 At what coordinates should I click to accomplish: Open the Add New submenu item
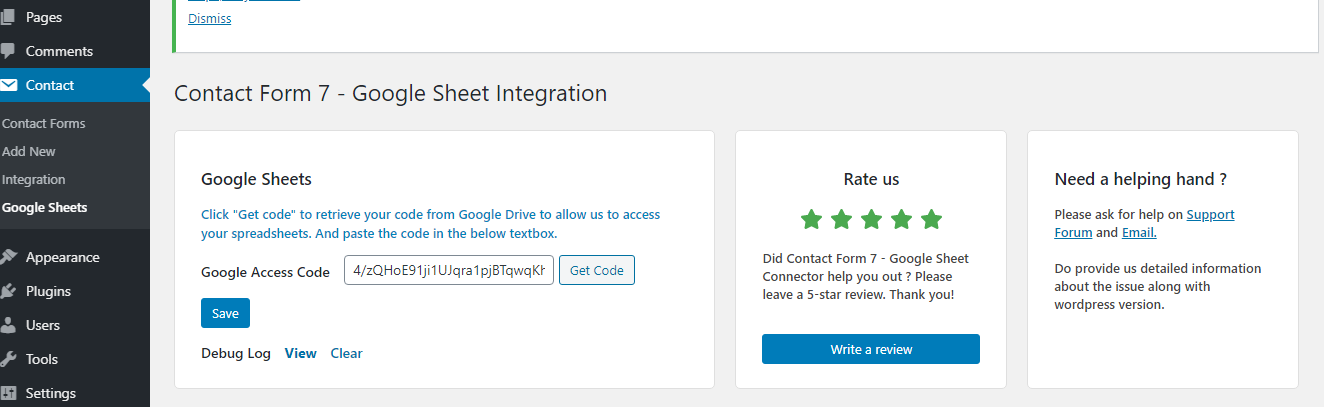click(29, 152)
